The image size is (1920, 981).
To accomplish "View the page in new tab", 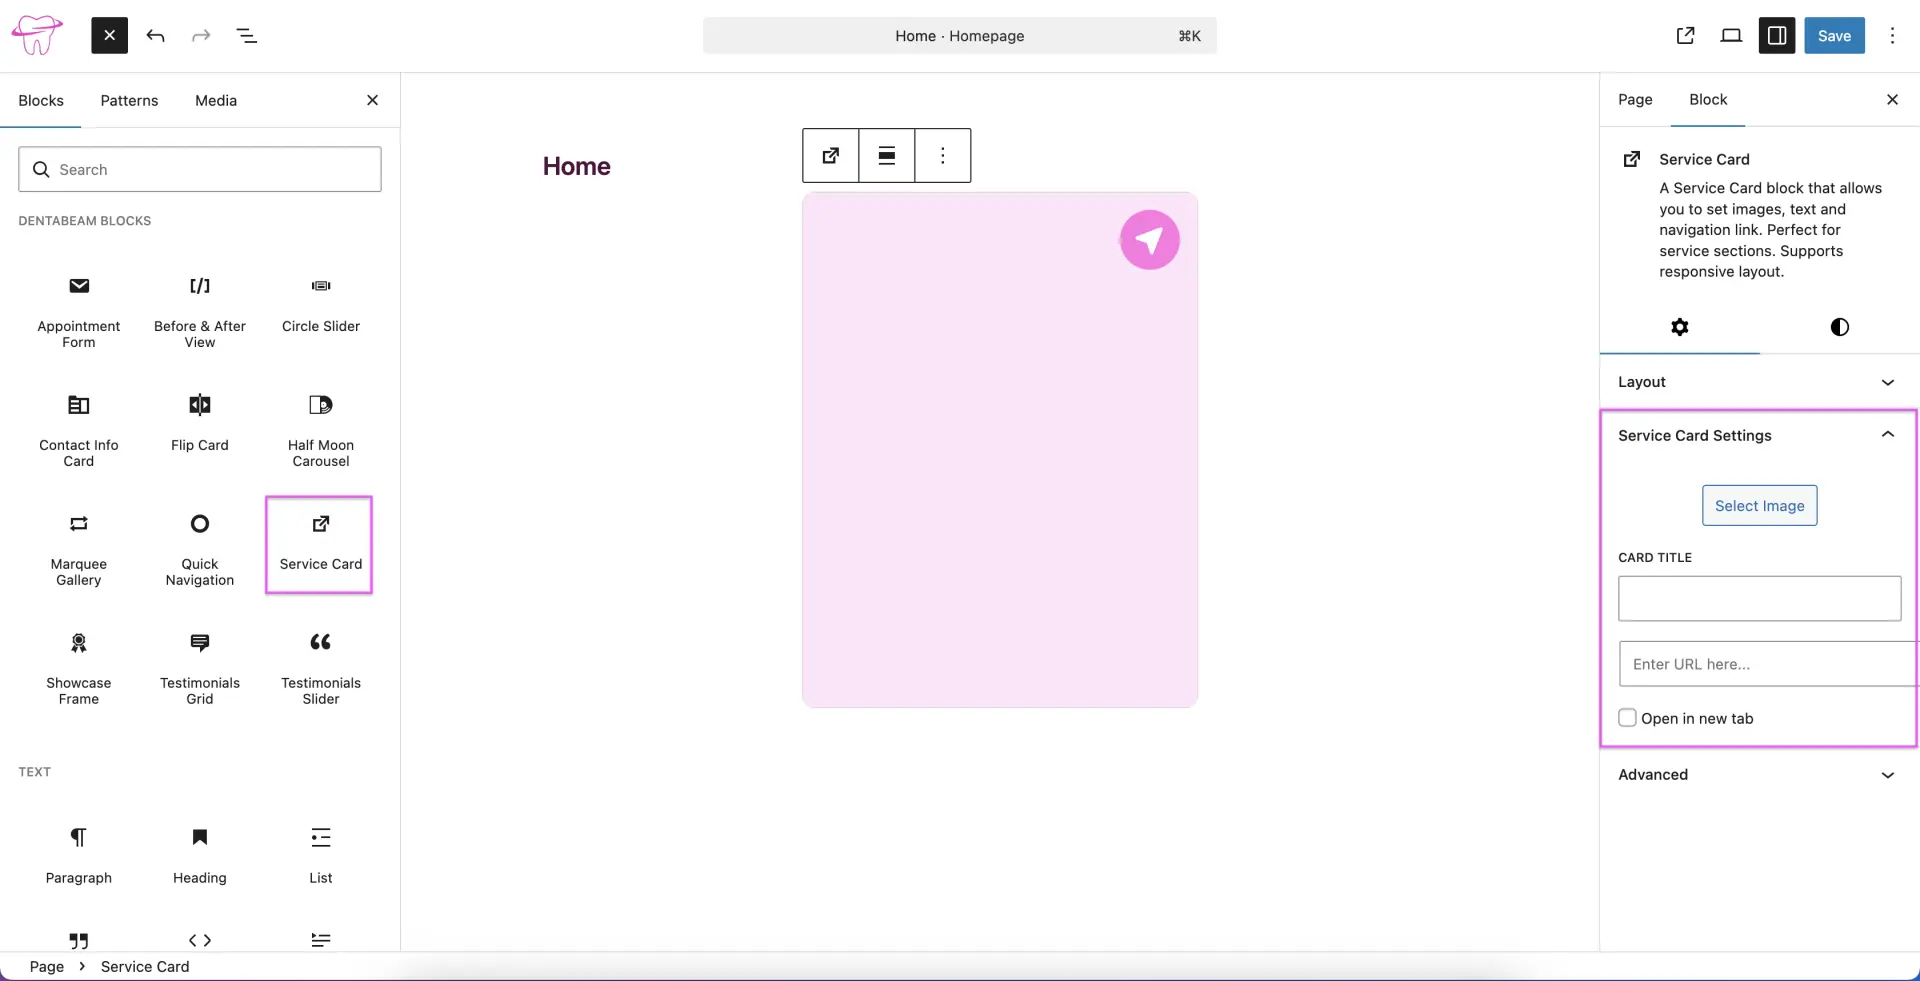I will point(1685,36).
